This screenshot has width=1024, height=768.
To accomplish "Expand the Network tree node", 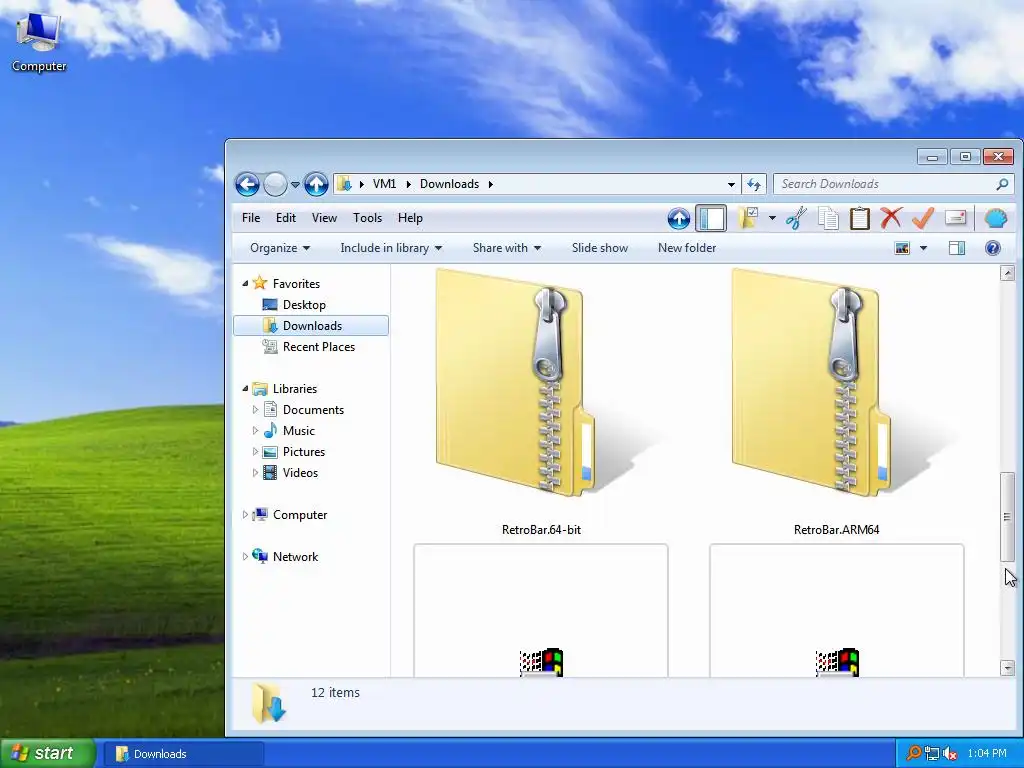I will [x=245, y=556].
